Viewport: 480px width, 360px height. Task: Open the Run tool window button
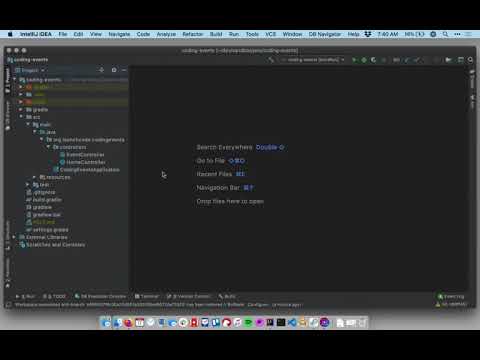point(25,296)
